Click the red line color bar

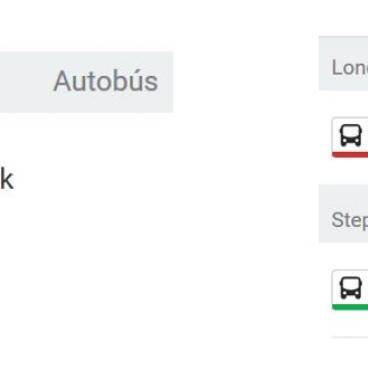[350, 155]
